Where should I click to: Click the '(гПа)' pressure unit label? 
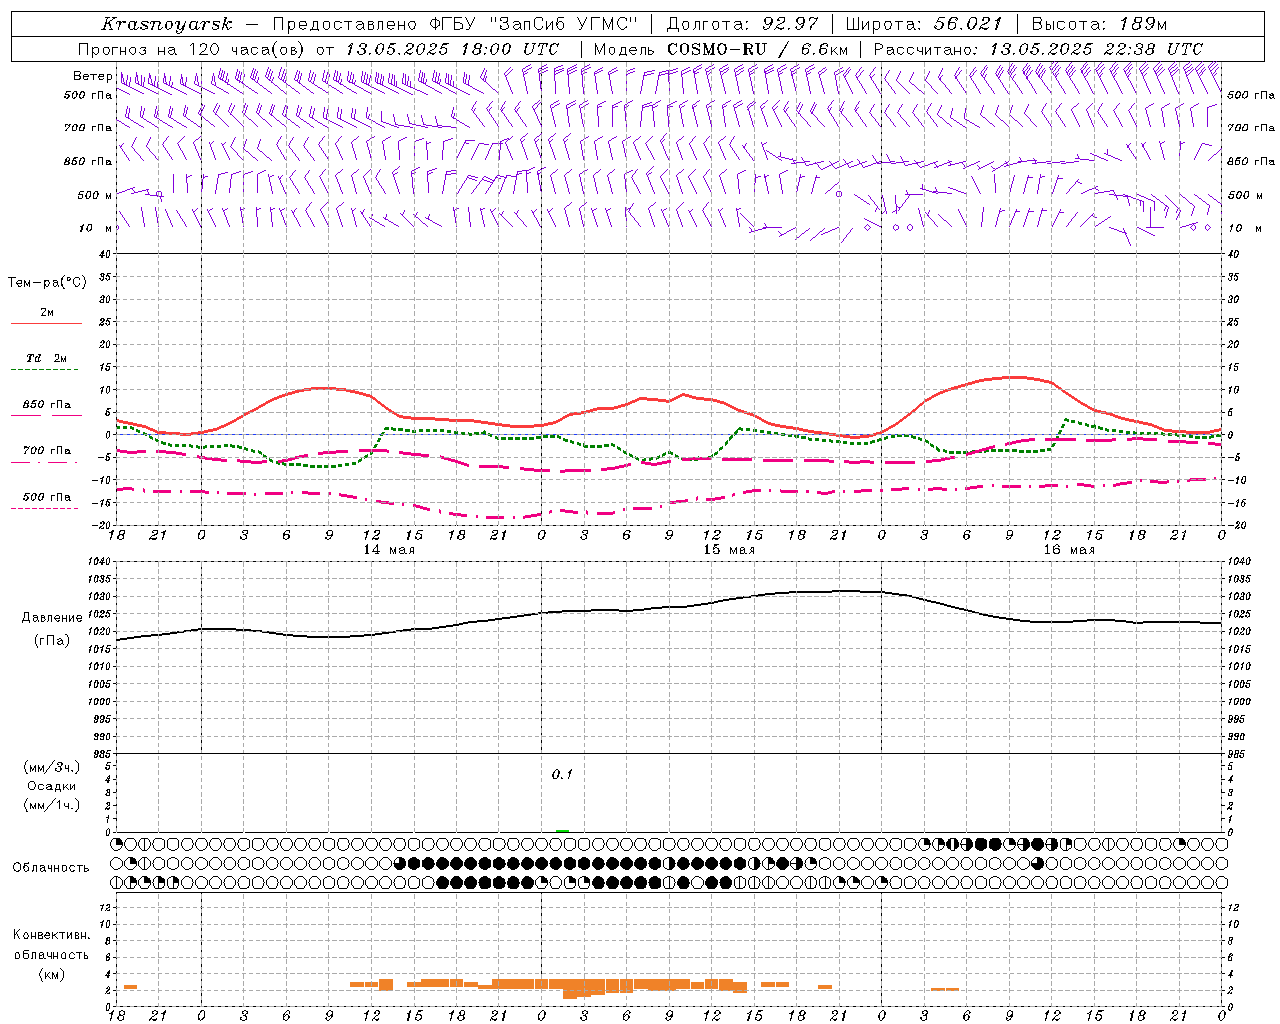pos(52,641)
